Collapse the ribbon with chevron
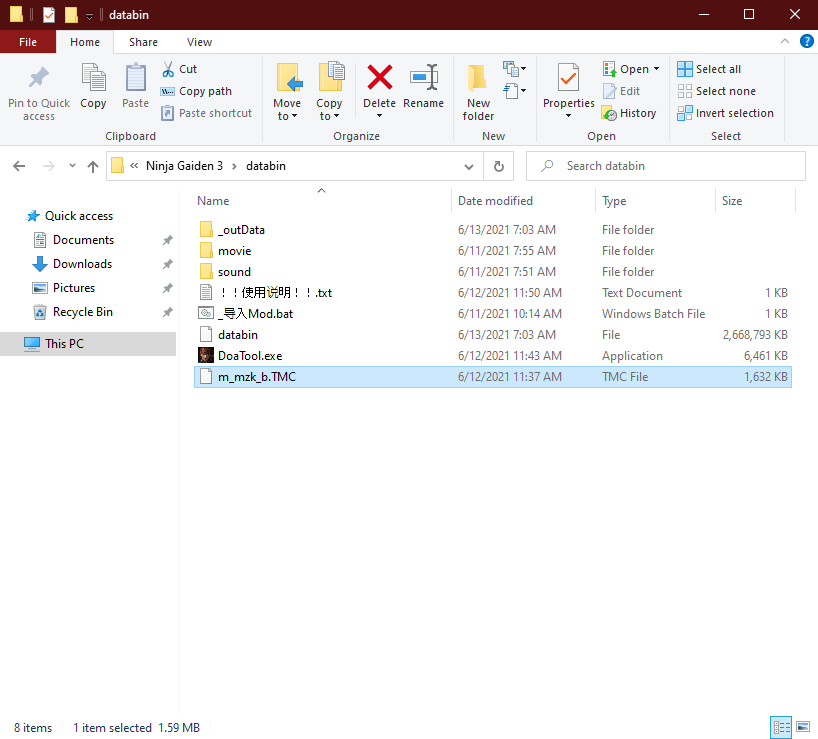Viewport: 818px width, 739px height. coord(785,41)
